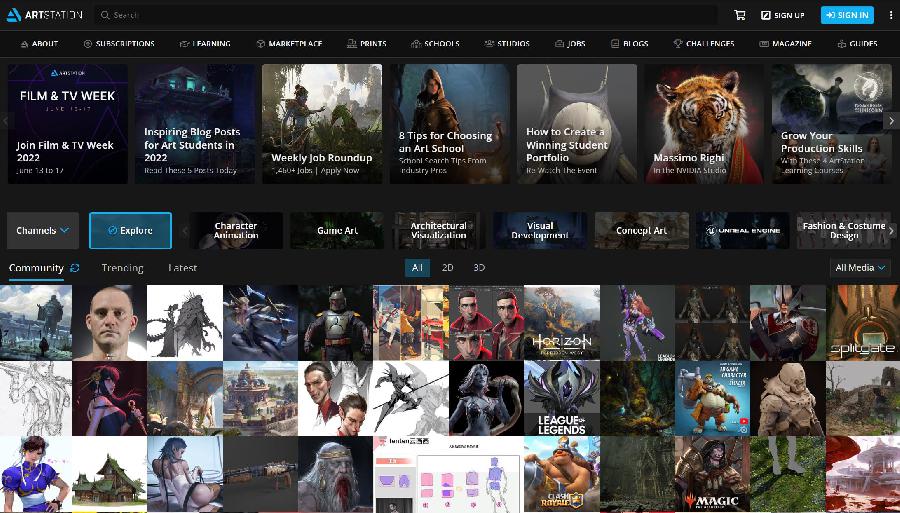Click the Sign Up button

pyautogui.click(x=783, y=15)
